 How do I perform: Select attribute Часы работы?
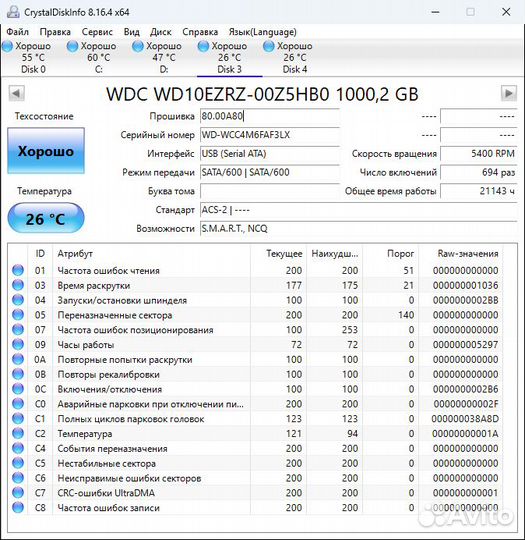86,345
